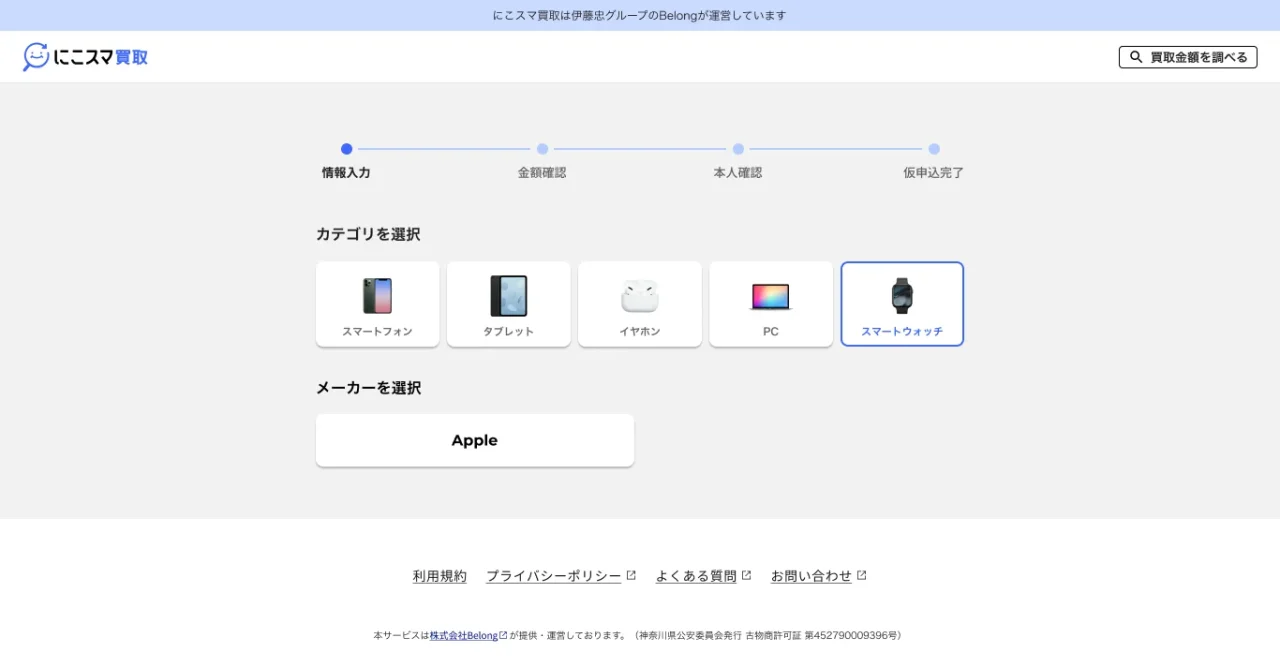The image size is (1280, 667).
Task: Click the 仮申込完了 step dot
Action: tap(934, 149)
